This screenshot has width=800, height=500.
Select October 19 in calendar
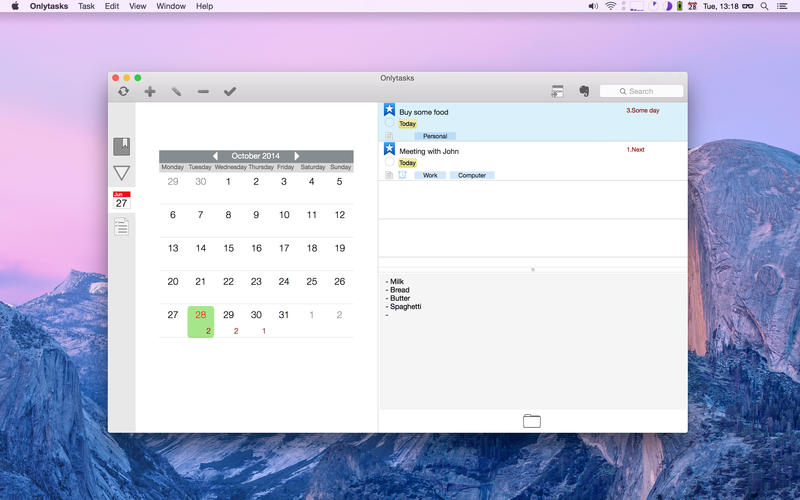click(340, 248)
